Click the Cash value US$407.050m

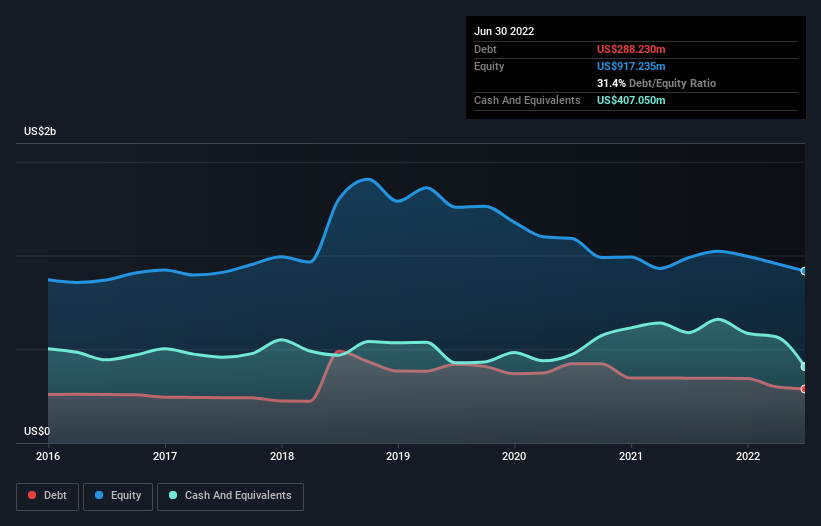[631, 100]
